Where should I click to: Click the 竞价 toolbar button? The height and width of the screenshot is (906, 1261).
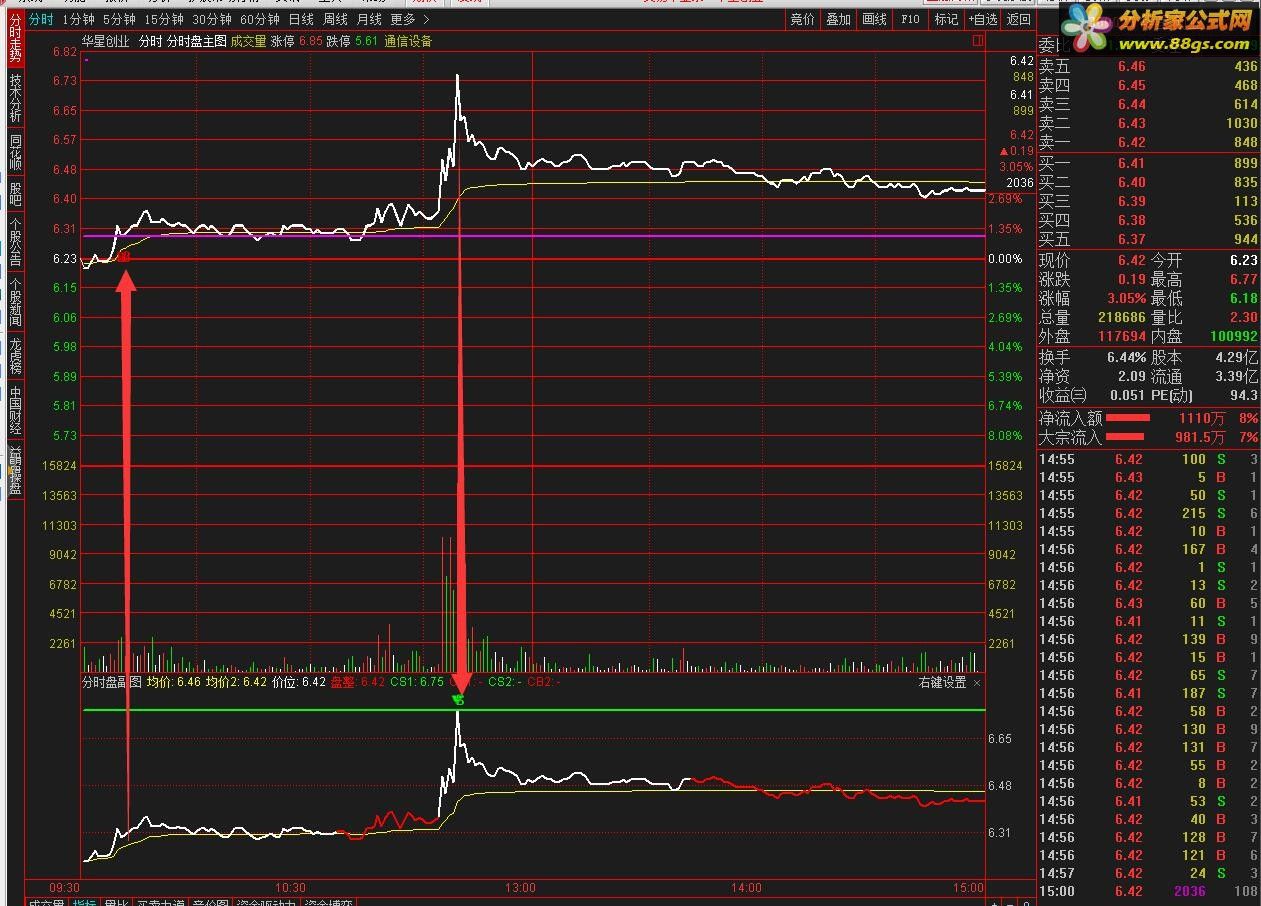pos(802,19)
